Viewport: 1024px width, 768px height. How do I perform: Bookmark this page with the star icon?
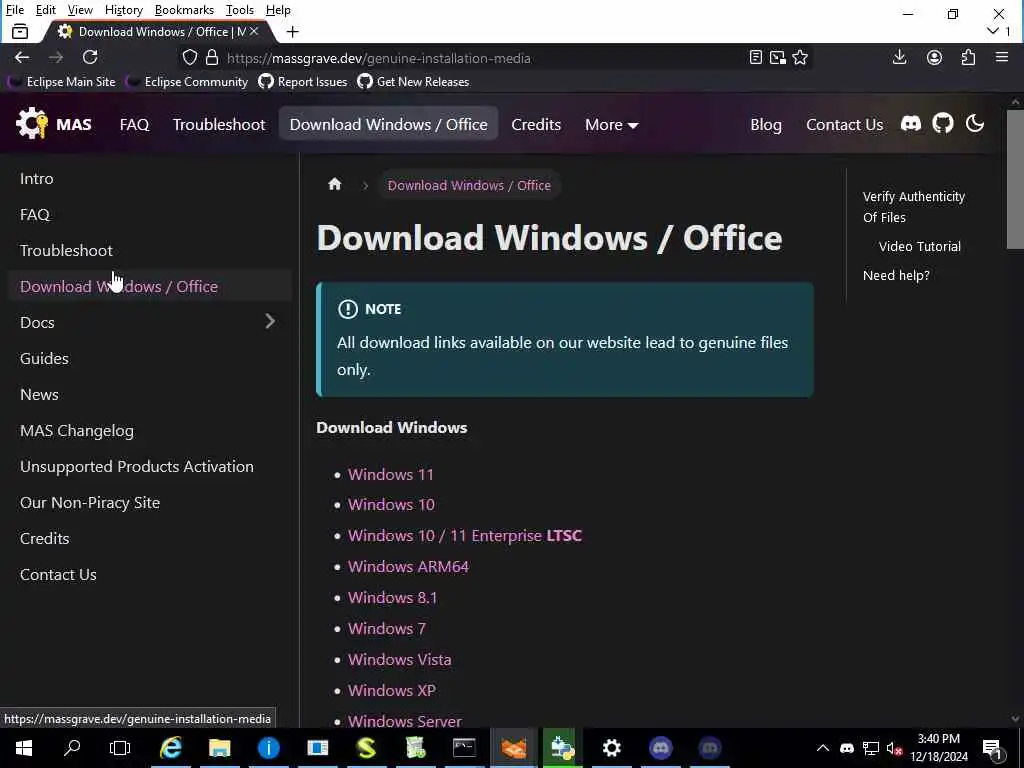(x=800, y=57)
